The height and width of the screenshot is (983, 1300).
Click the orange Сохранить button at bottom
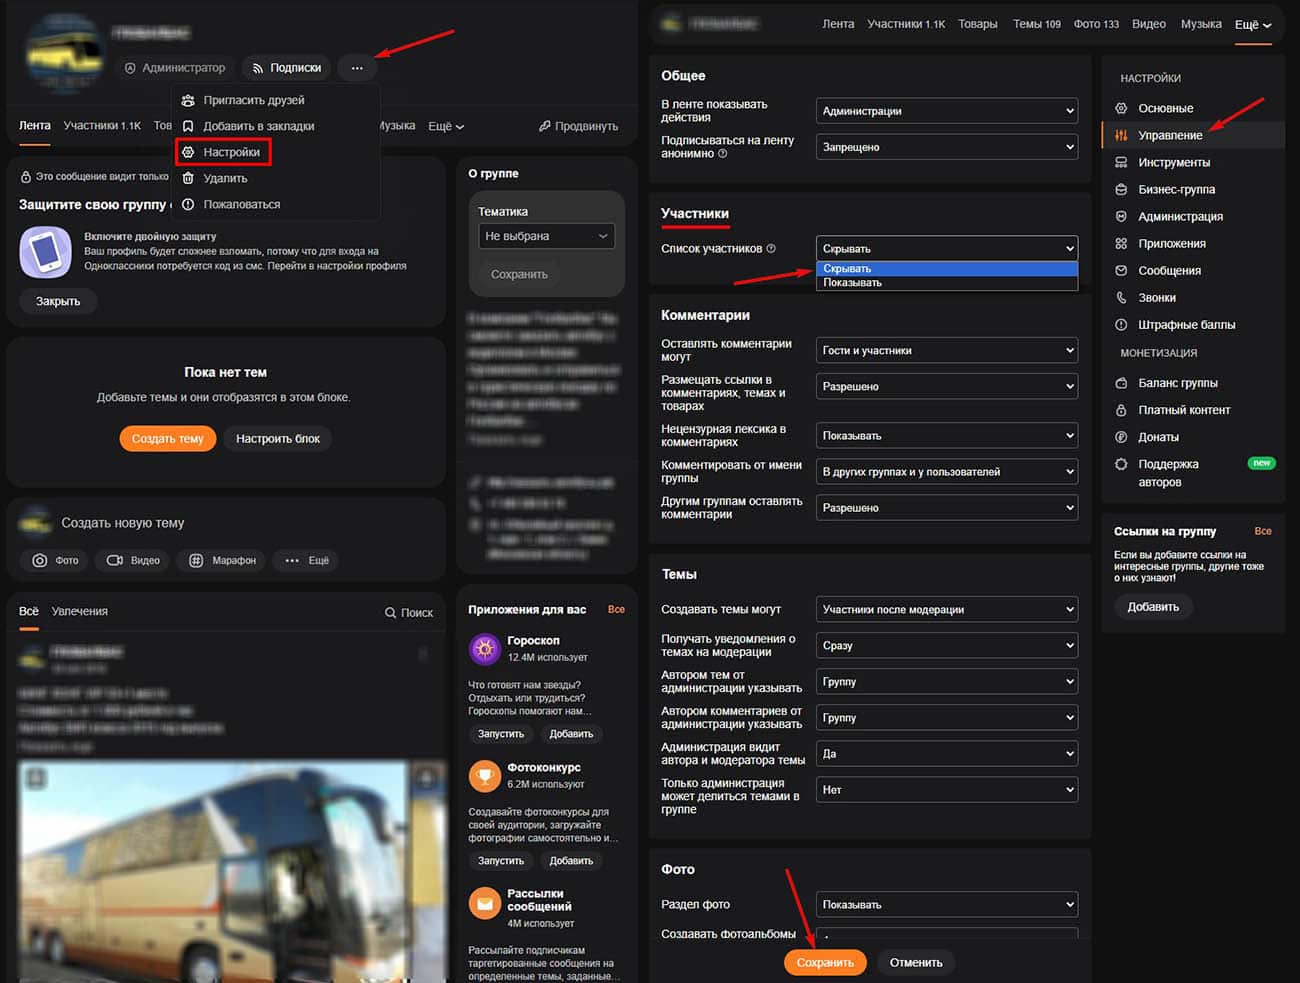[825, 962]
